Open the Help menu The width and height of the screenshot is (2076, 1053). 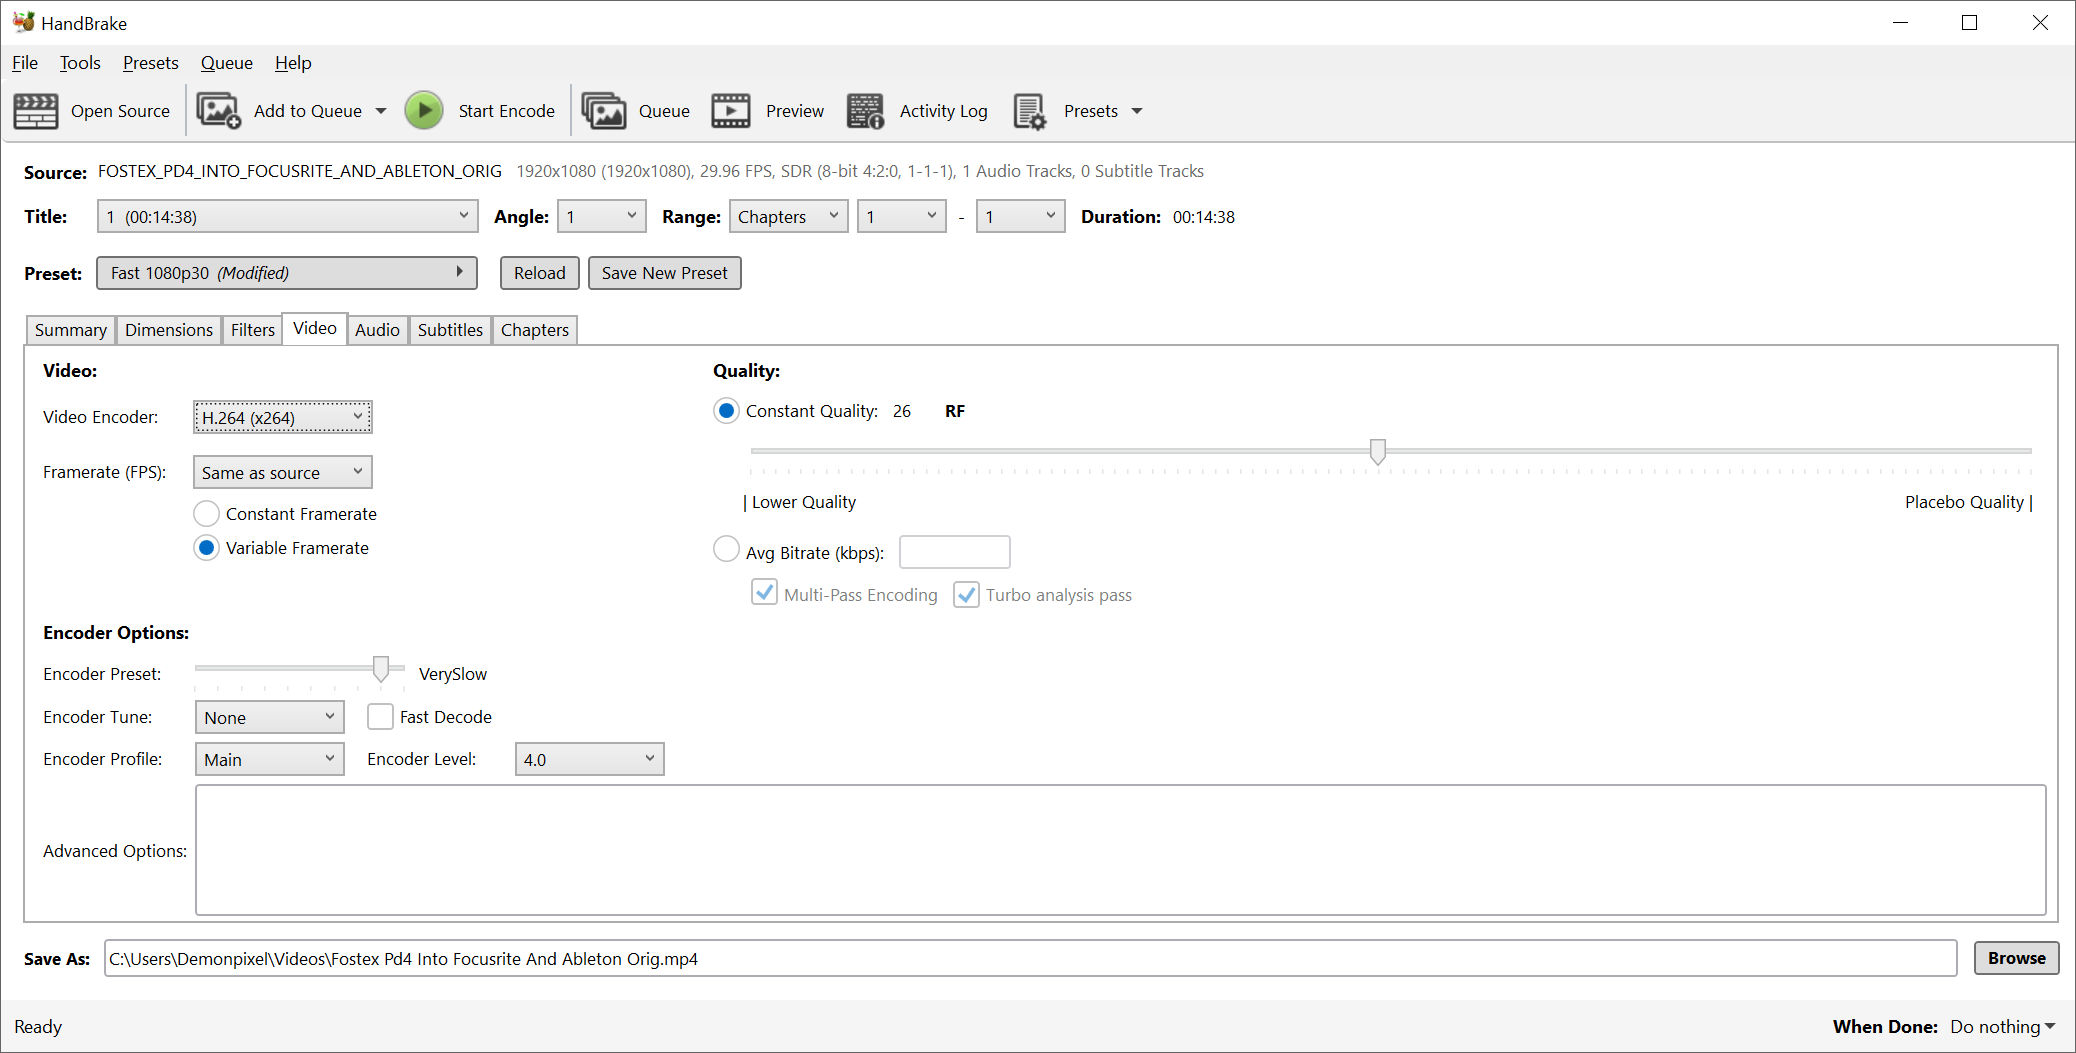[293, 63]
